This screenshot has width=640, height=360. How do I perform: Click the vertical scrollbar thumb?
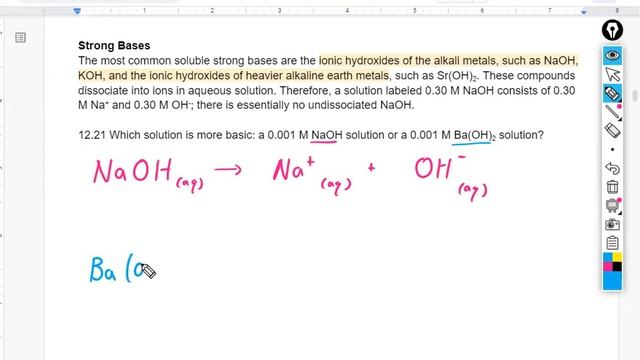(635, 96)
